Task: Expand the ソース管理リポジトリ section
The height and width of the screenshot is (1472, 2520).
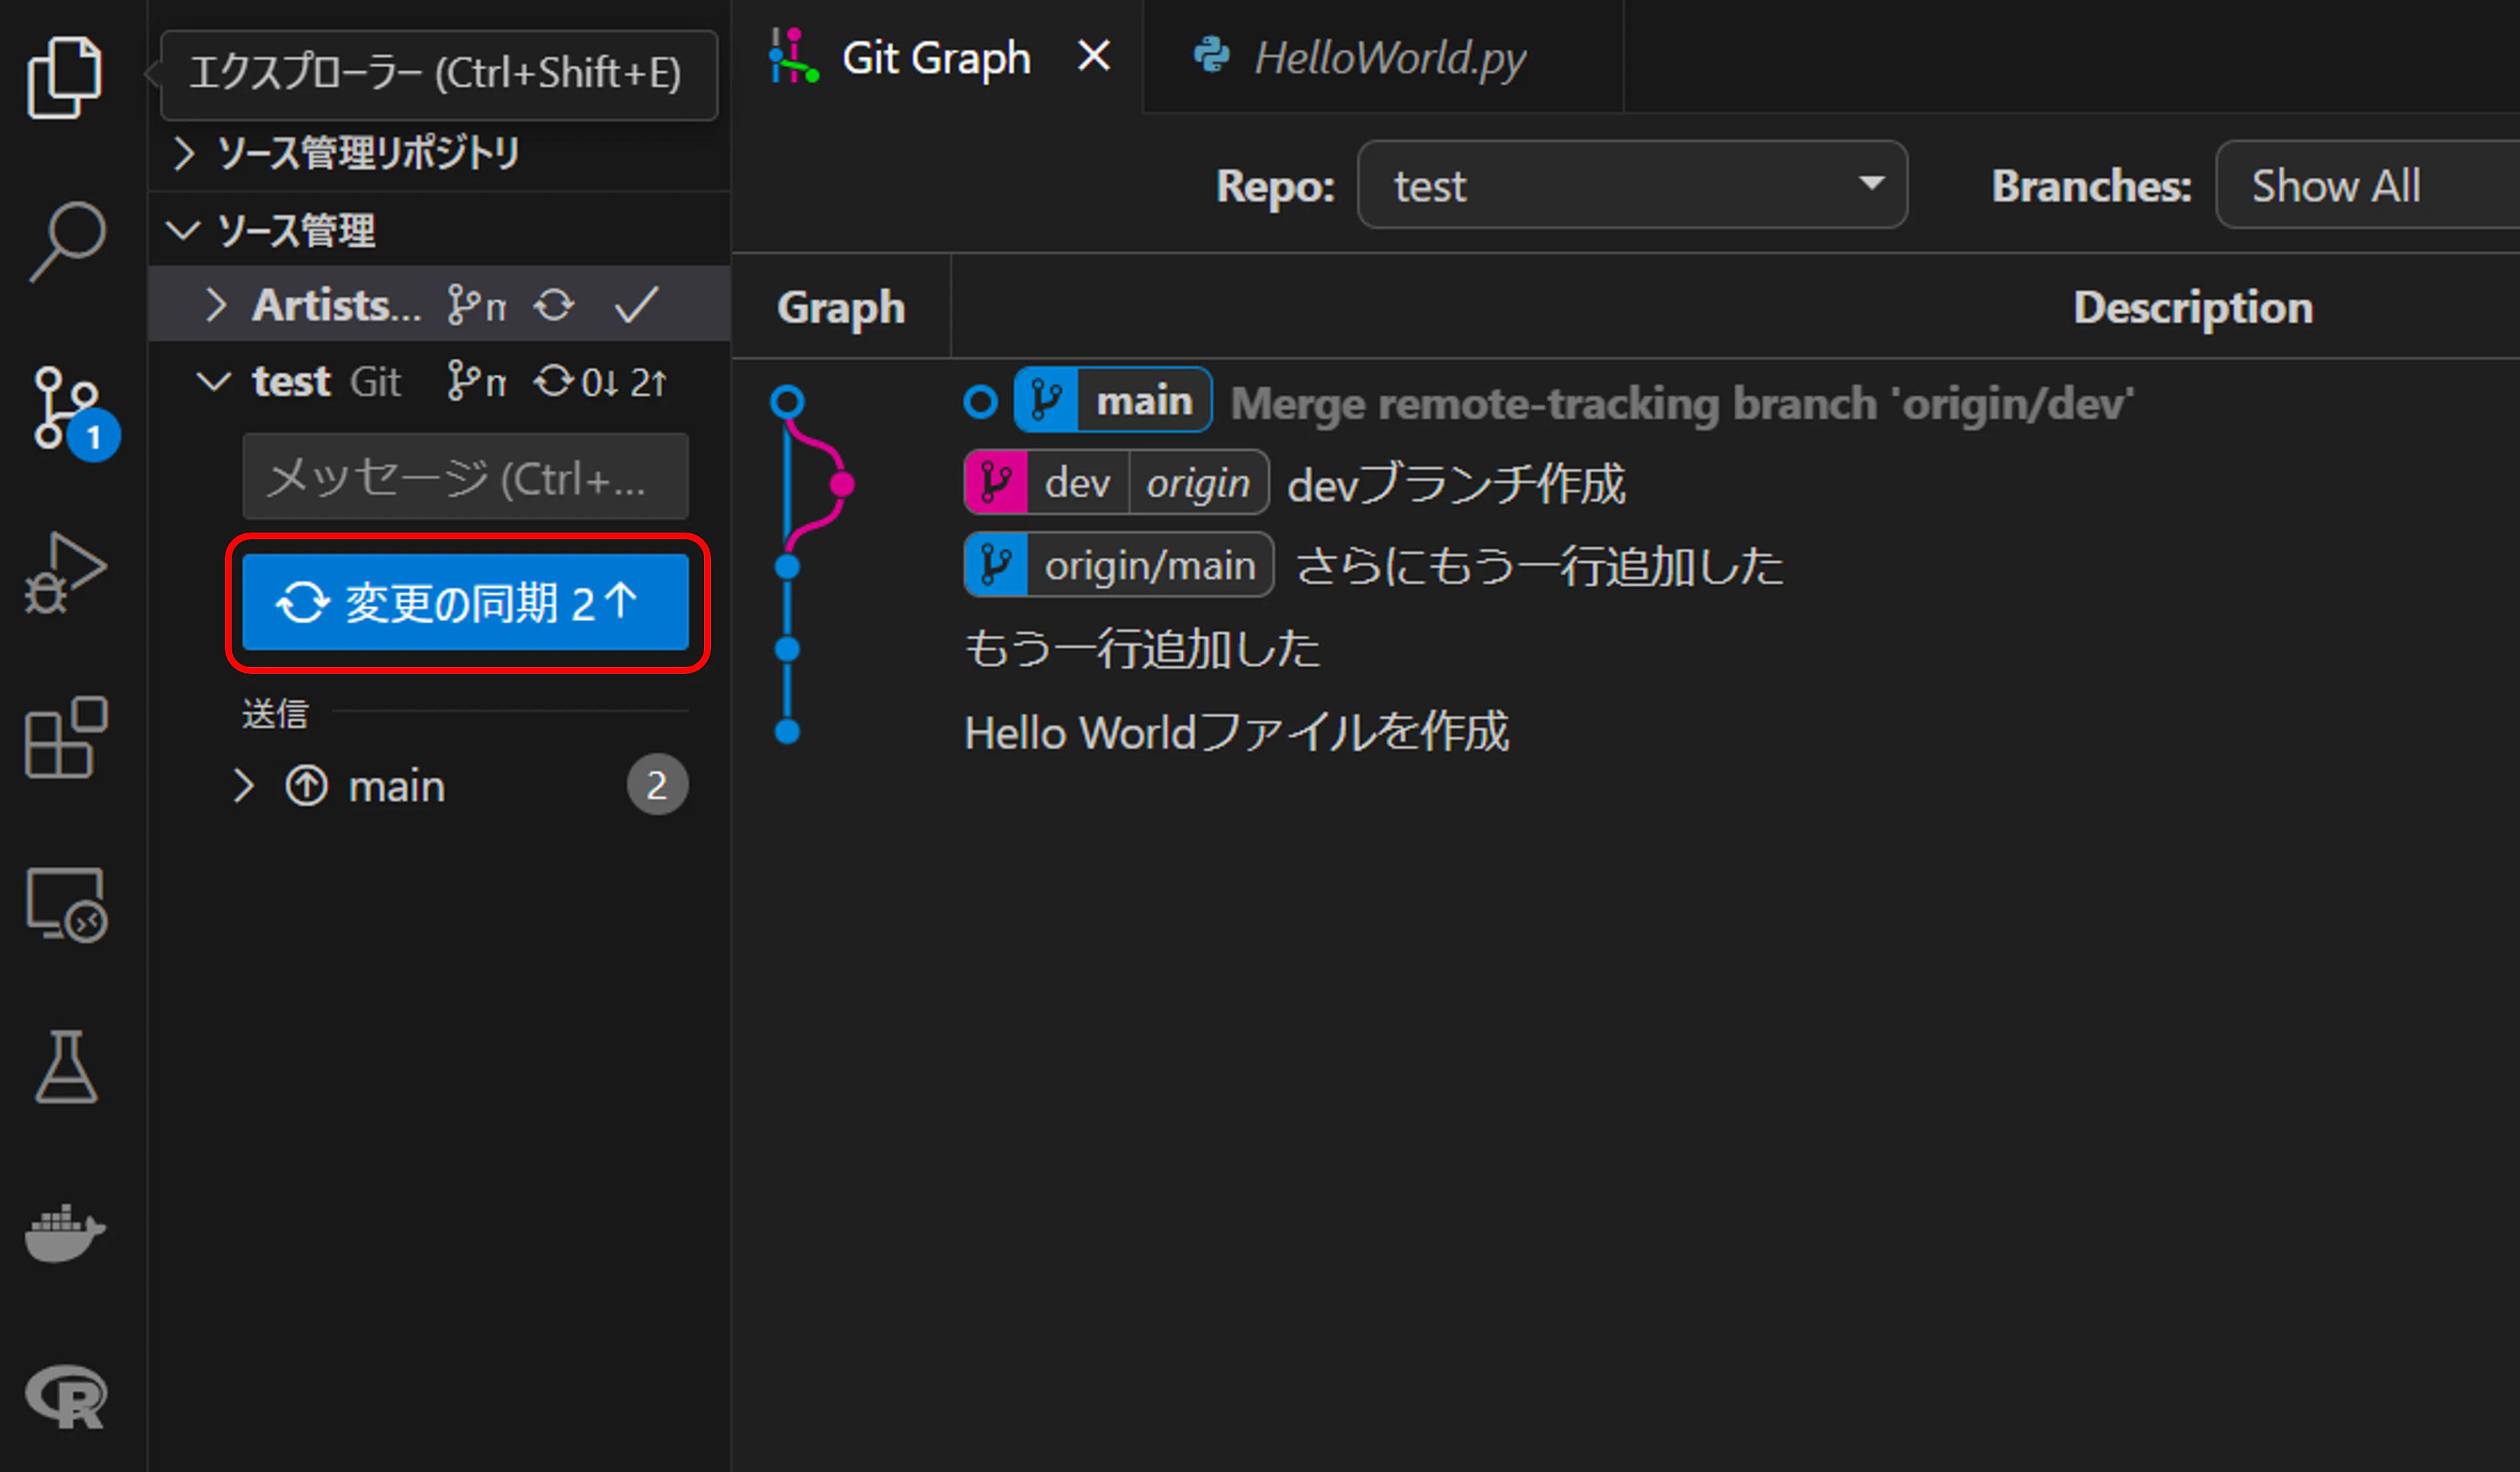Action: coord(439,154)
